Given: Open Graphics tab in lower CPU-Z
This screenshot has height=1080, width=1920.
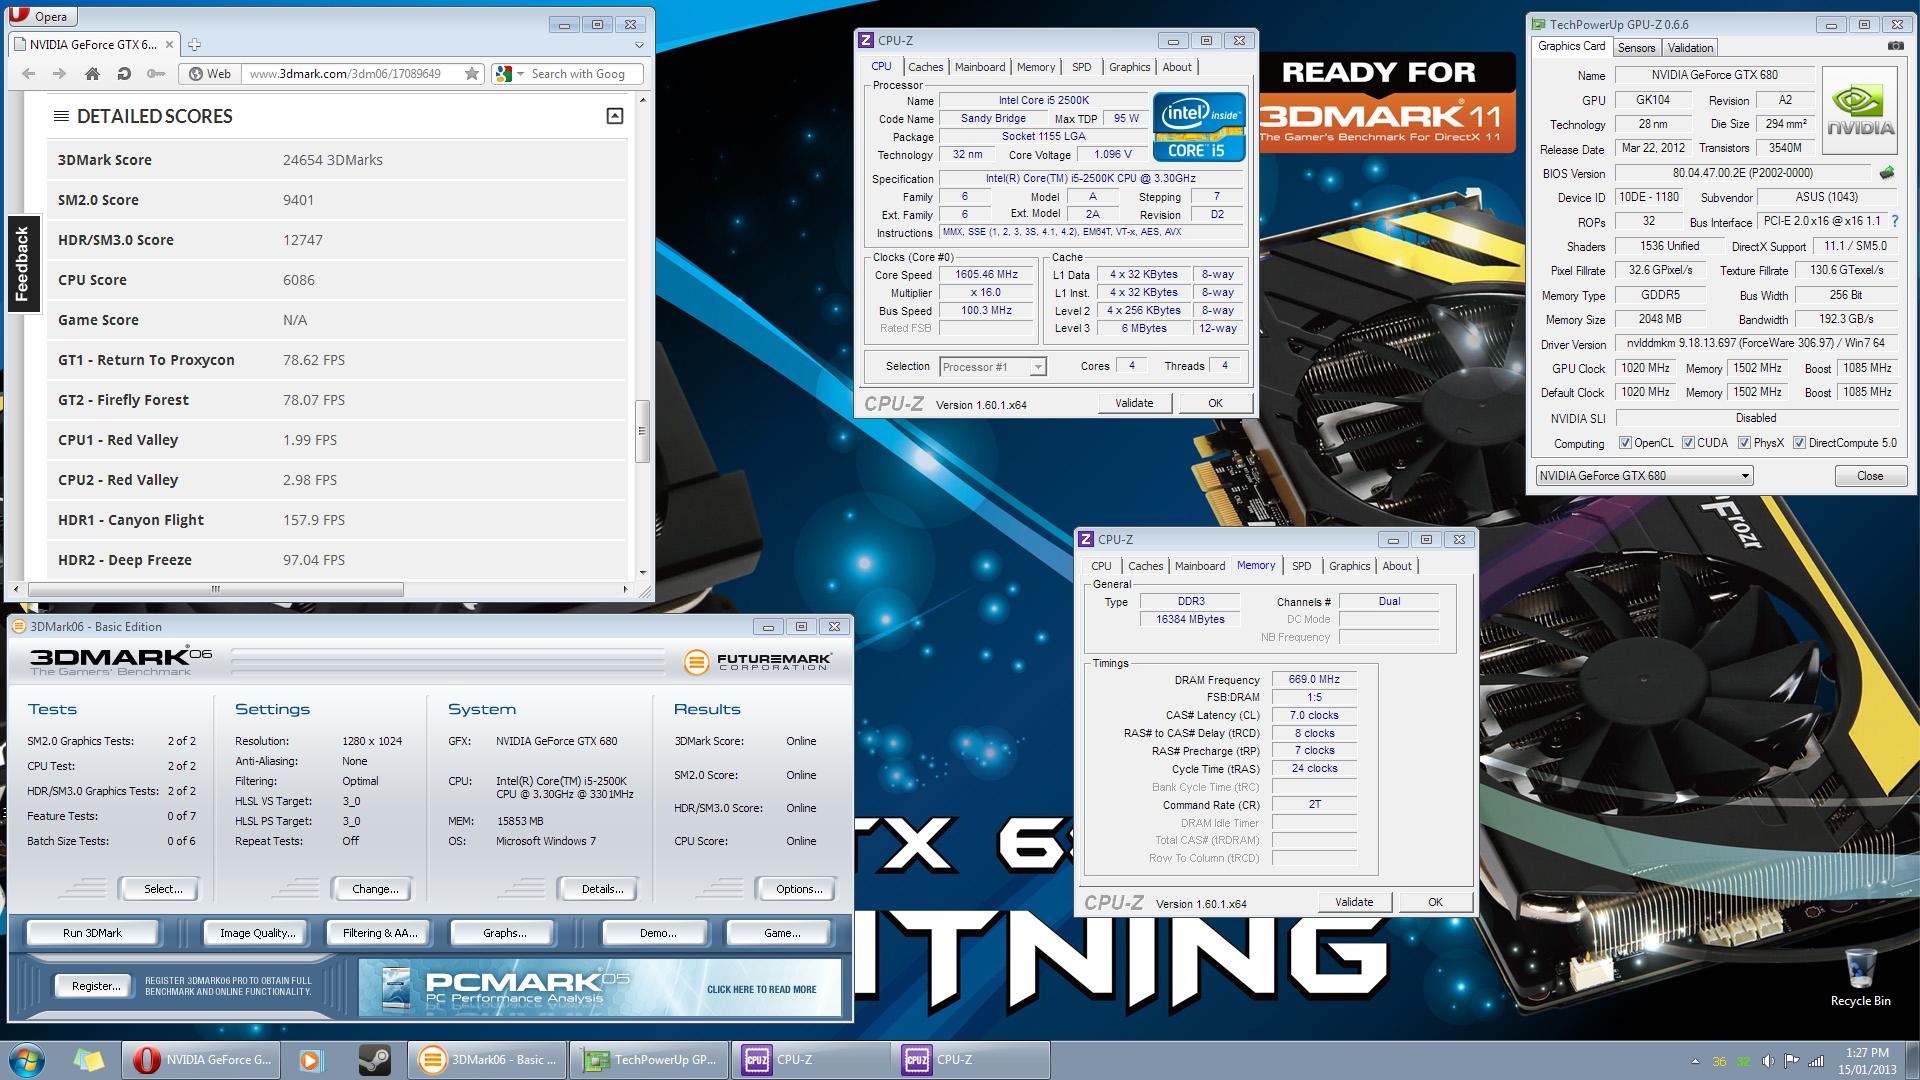Looking at the screenshot, I should [x=1349, y=566].
